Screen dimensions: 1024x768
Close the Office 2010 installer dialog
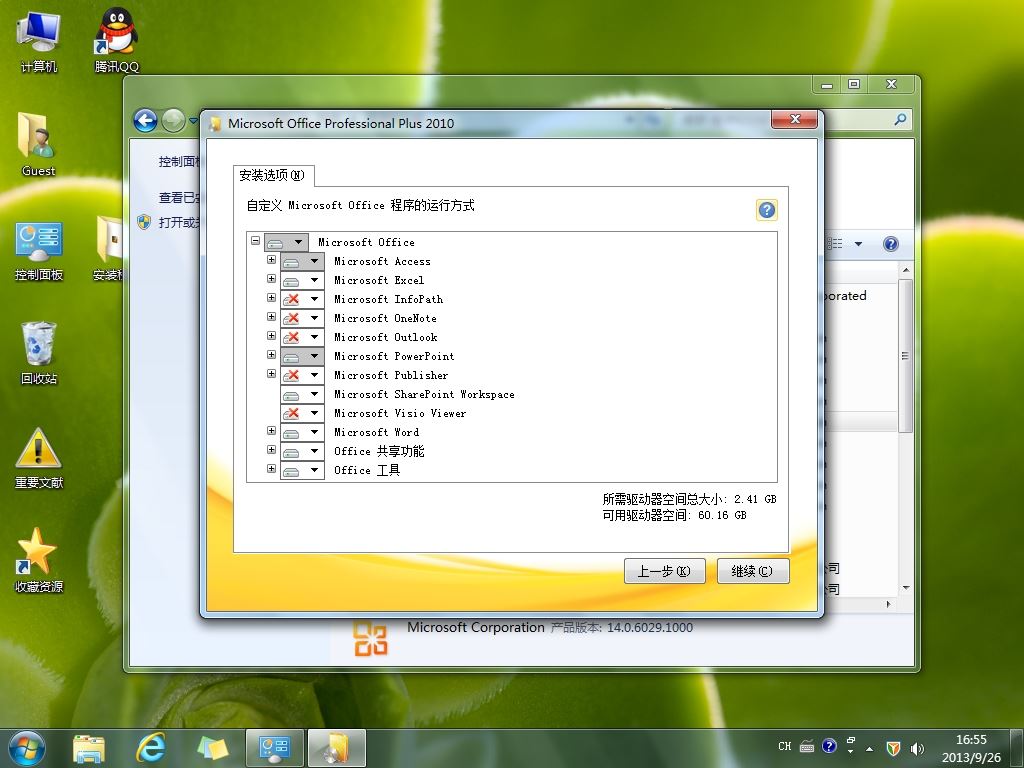pos(795,119)
